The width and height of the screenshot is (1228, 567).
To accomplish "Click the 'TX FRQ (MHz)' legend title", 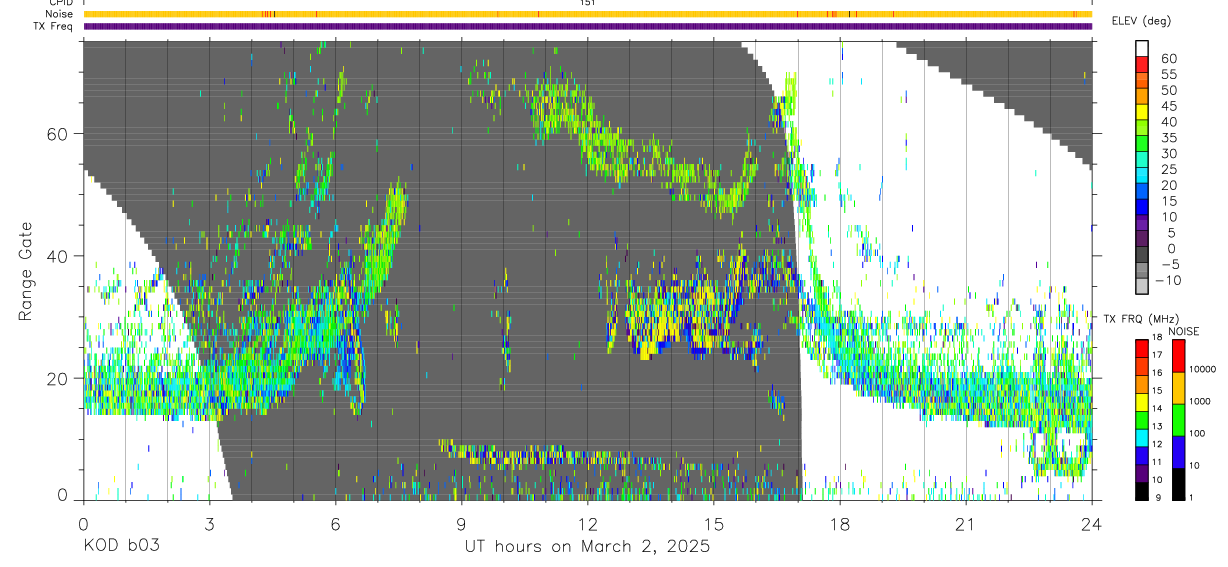I will pos(1141,319).
